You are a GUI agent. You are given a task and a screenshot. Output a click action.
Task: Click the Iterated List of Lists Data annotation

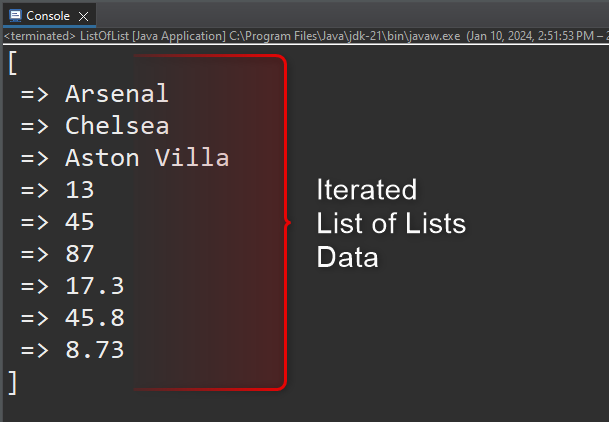click(391, 223)
